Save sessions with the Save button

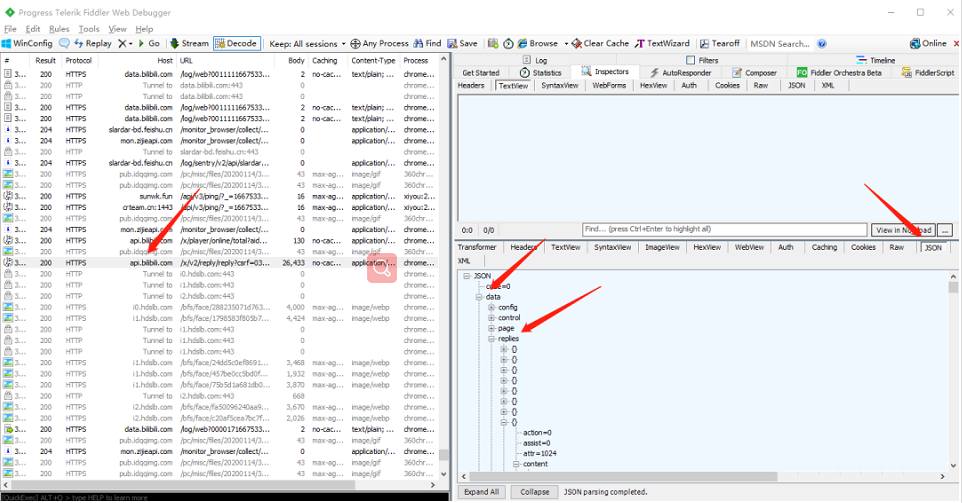[463, 44]
